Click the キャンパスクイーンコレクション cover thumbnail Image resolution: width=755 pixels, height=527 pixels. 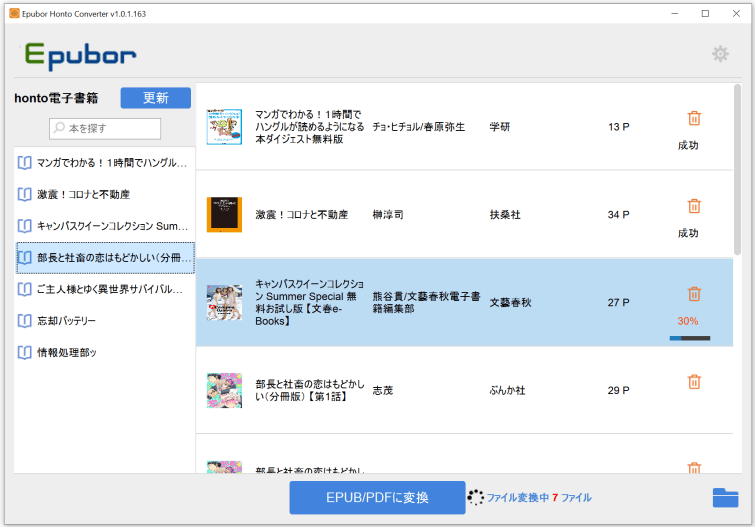click(x=224, y=303)
